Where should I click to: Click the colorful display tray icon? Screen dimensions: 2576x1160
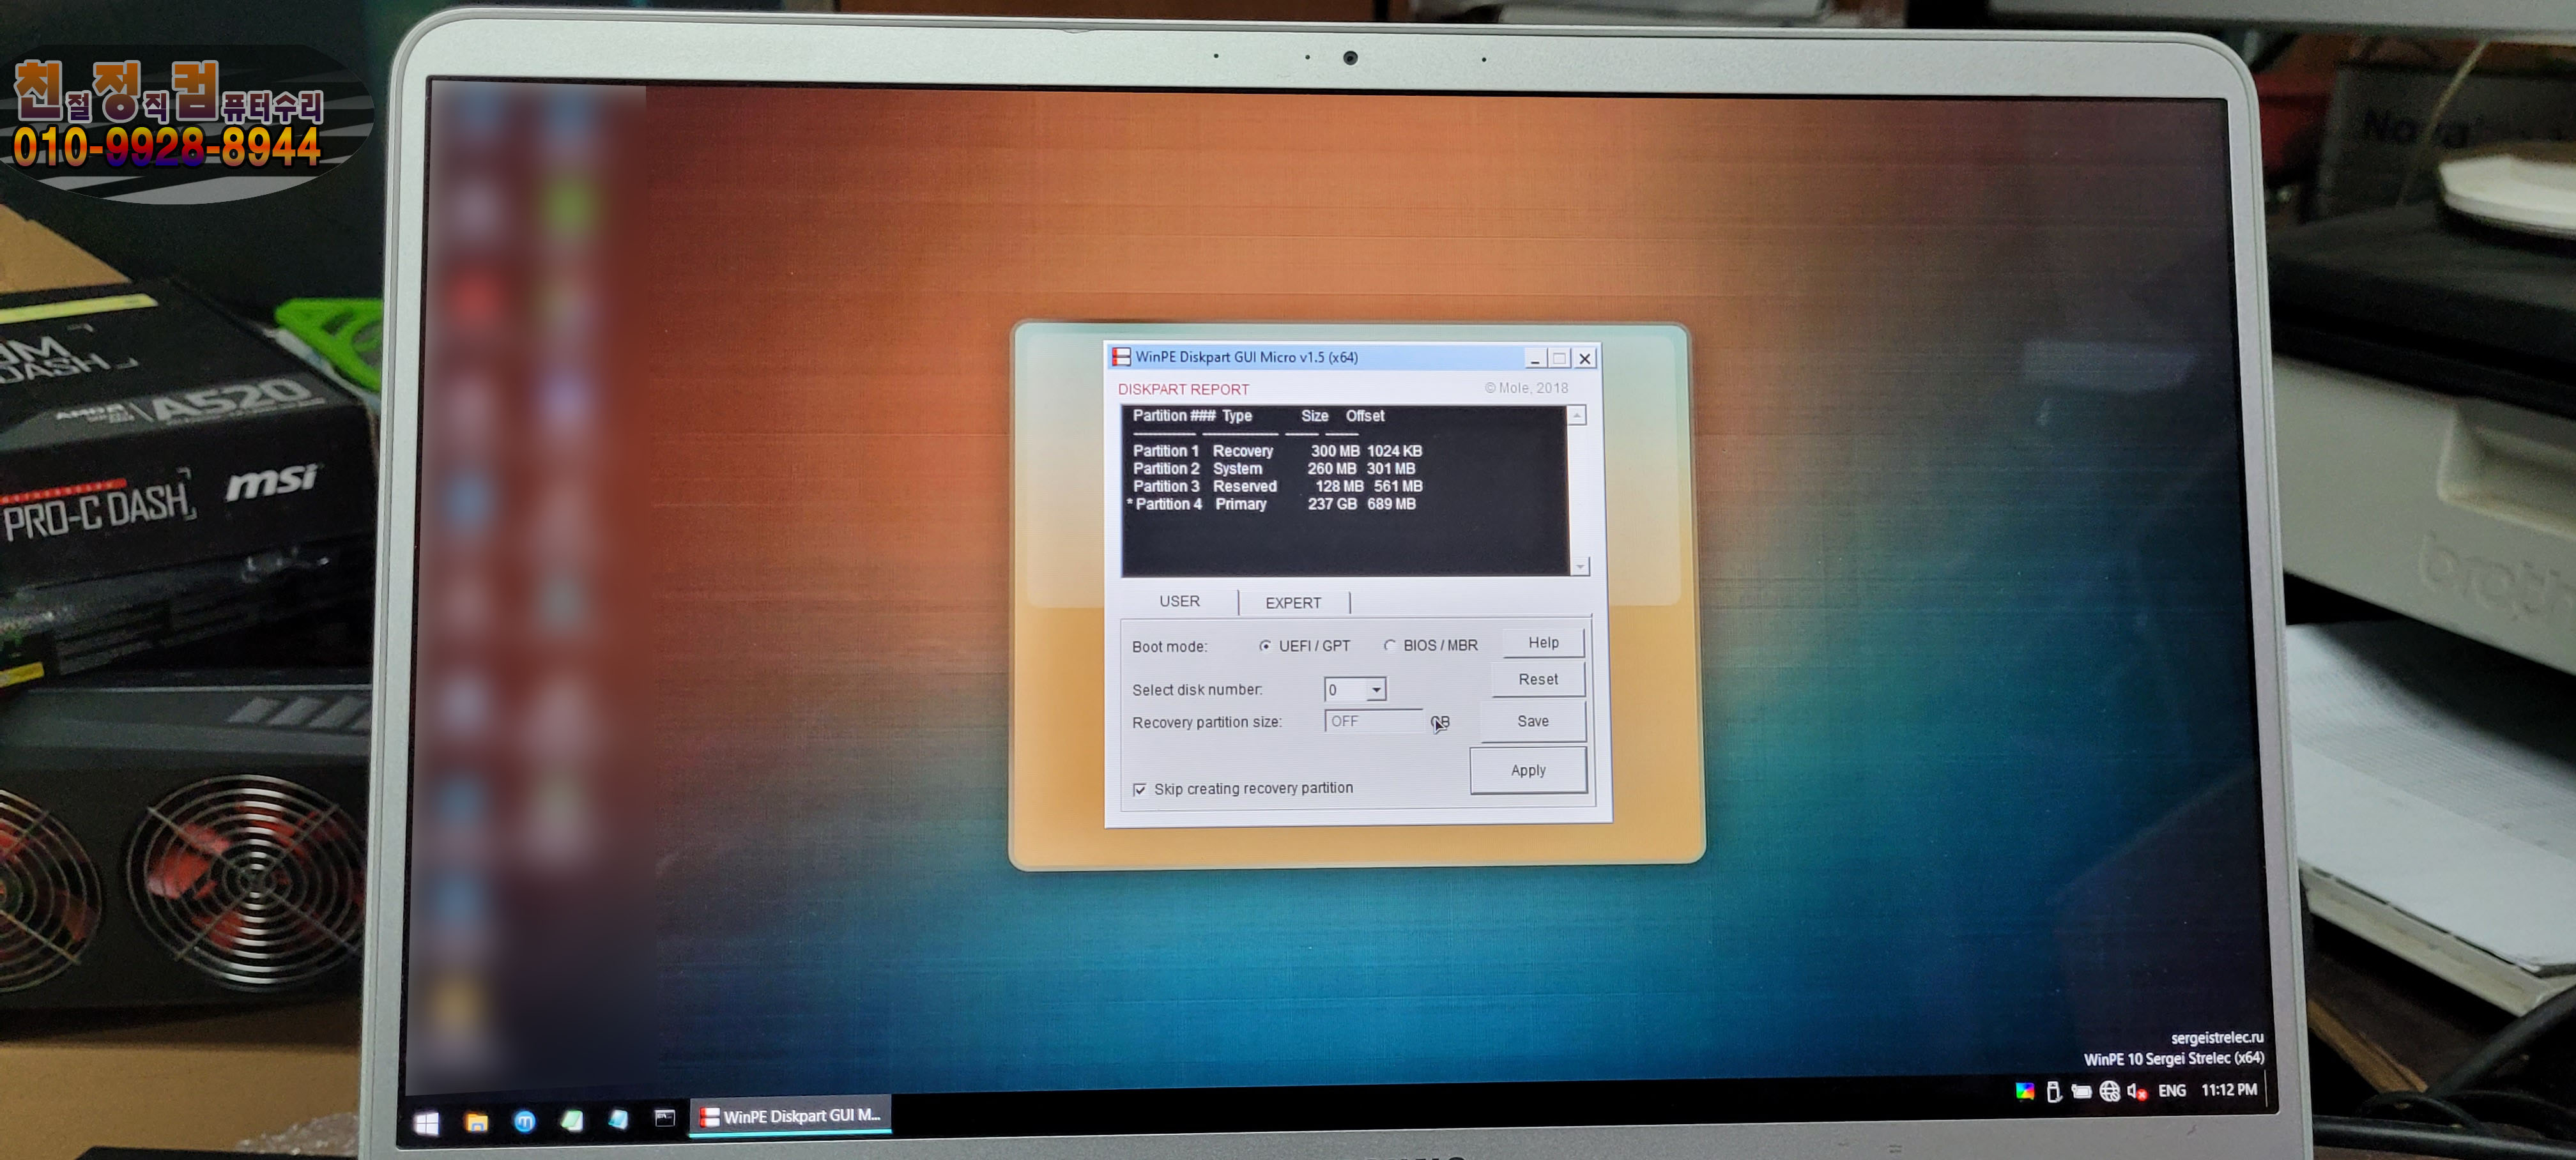point(2024,1091)
